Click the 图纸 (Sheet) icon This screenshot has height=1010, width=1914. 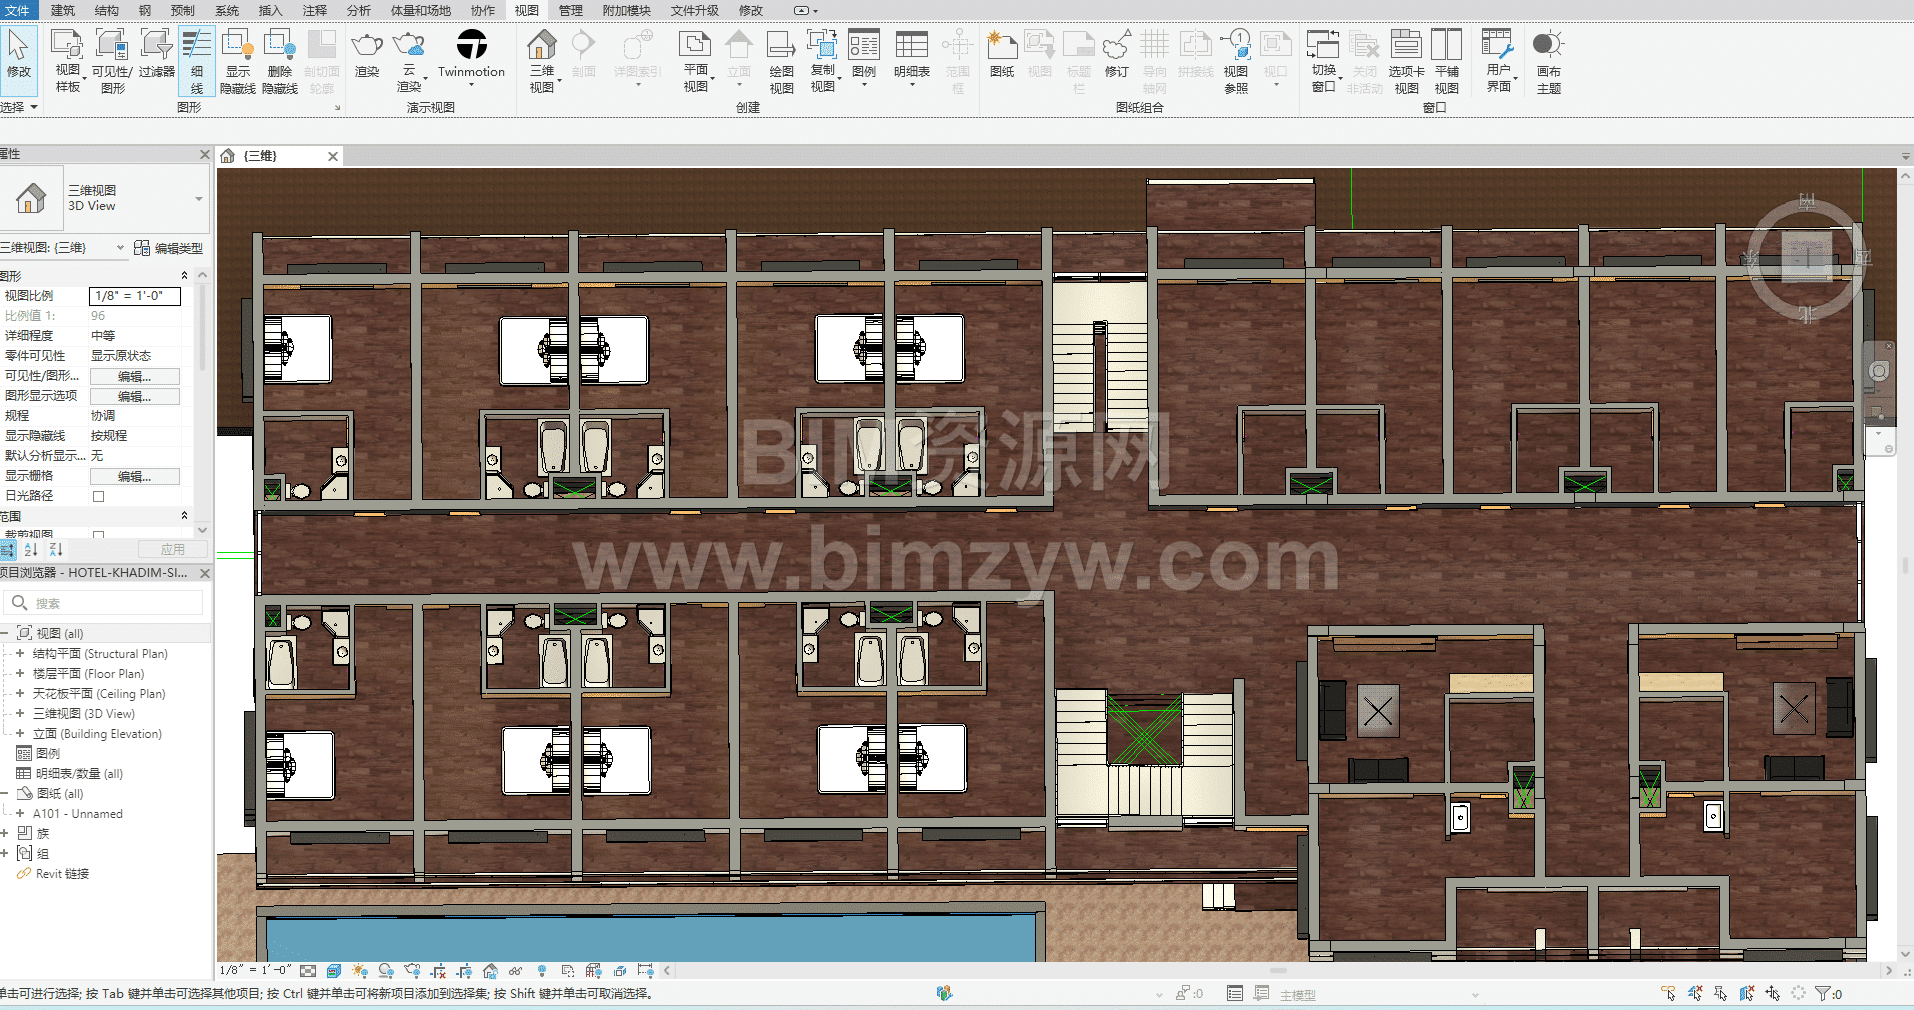1001,54
